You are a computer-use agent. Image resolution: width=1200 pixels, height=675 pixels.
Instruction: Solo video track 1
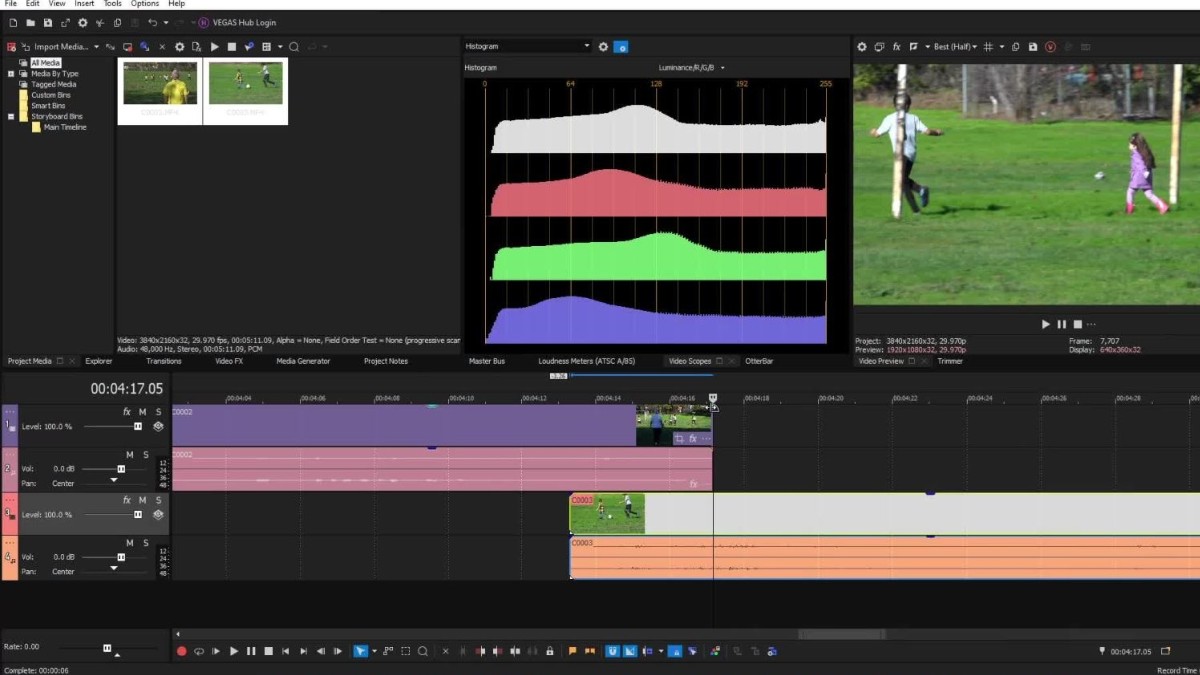158,412
